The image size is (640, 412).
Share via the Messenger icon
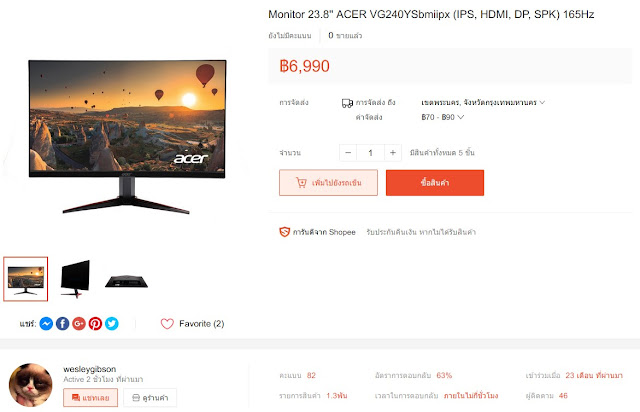pos(46,324)
